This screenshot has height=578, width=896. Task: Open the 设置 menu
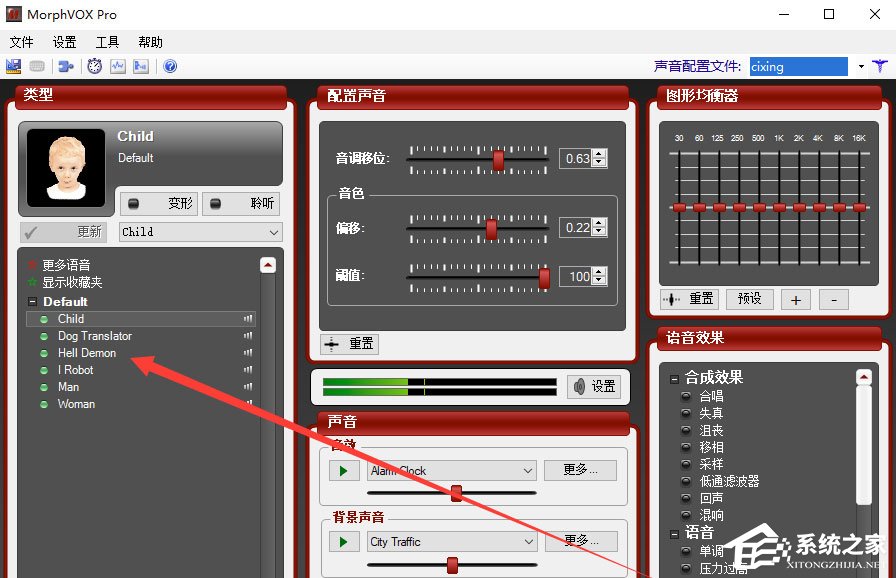65,42
